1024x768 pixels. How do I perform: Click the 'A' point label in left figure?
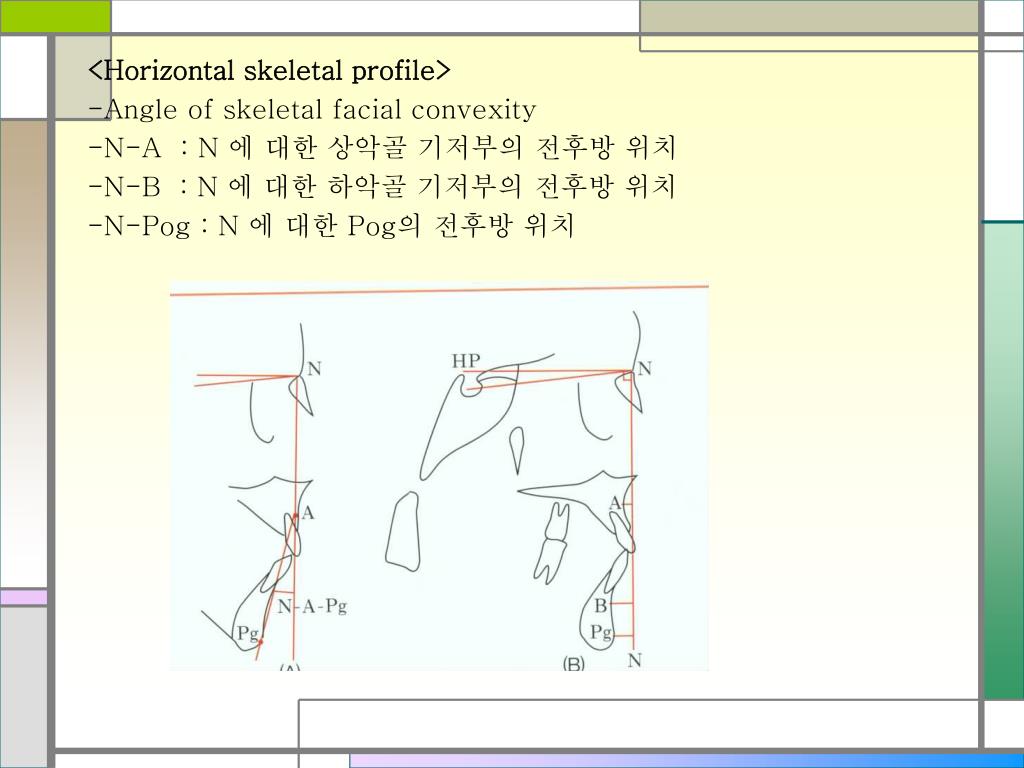(x=308, y=513)
